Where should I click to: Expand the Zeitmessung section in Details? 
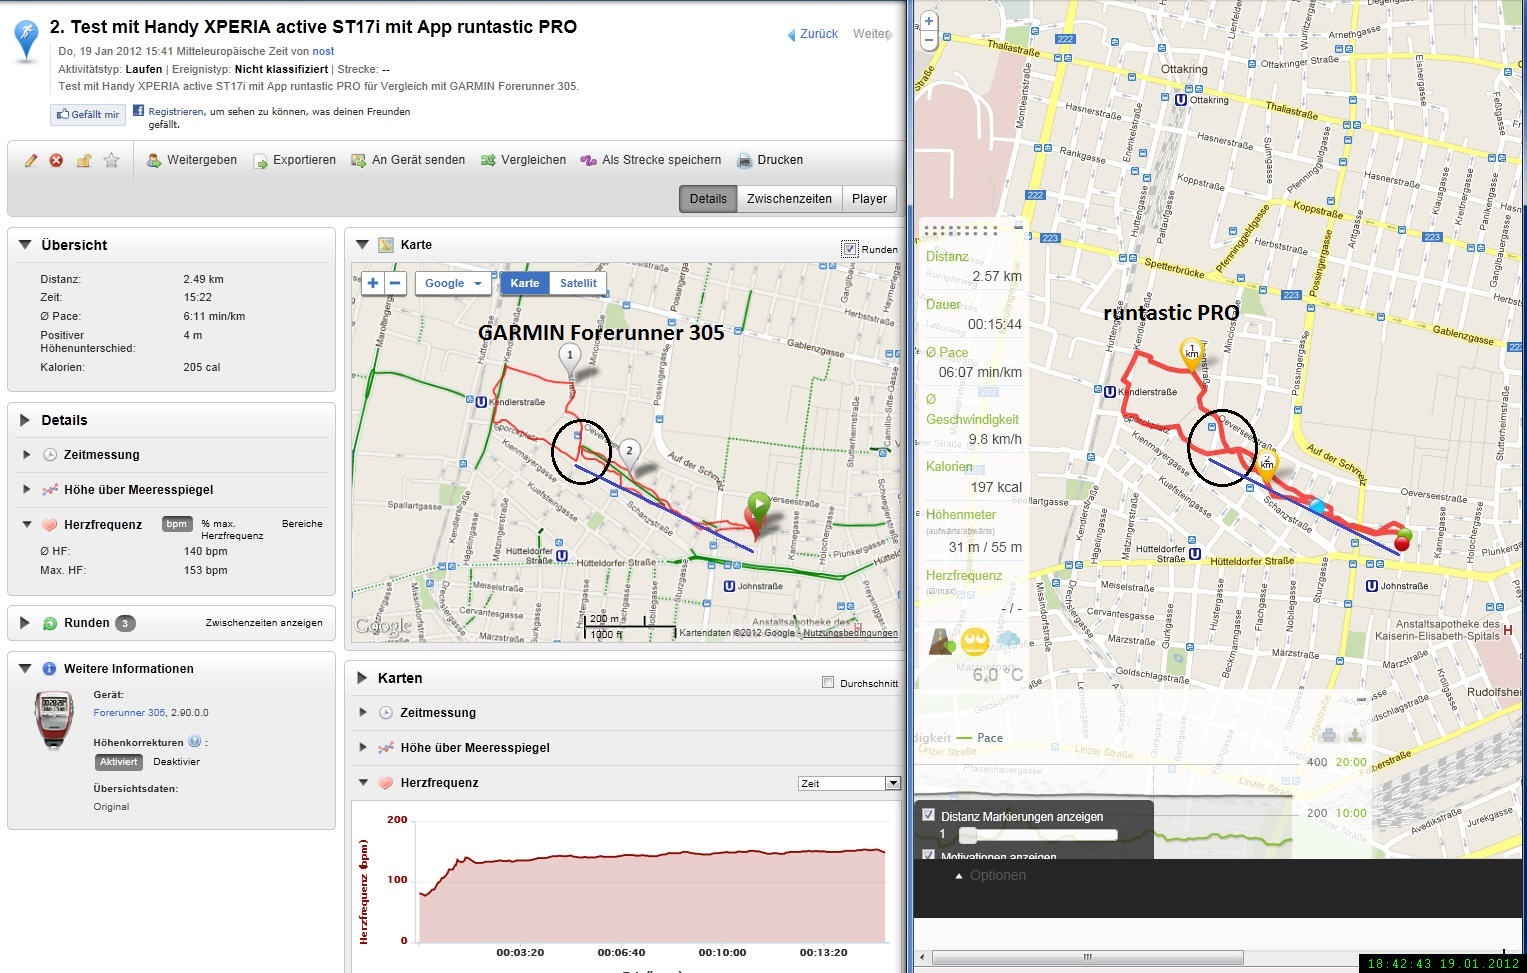coord(27,455)
